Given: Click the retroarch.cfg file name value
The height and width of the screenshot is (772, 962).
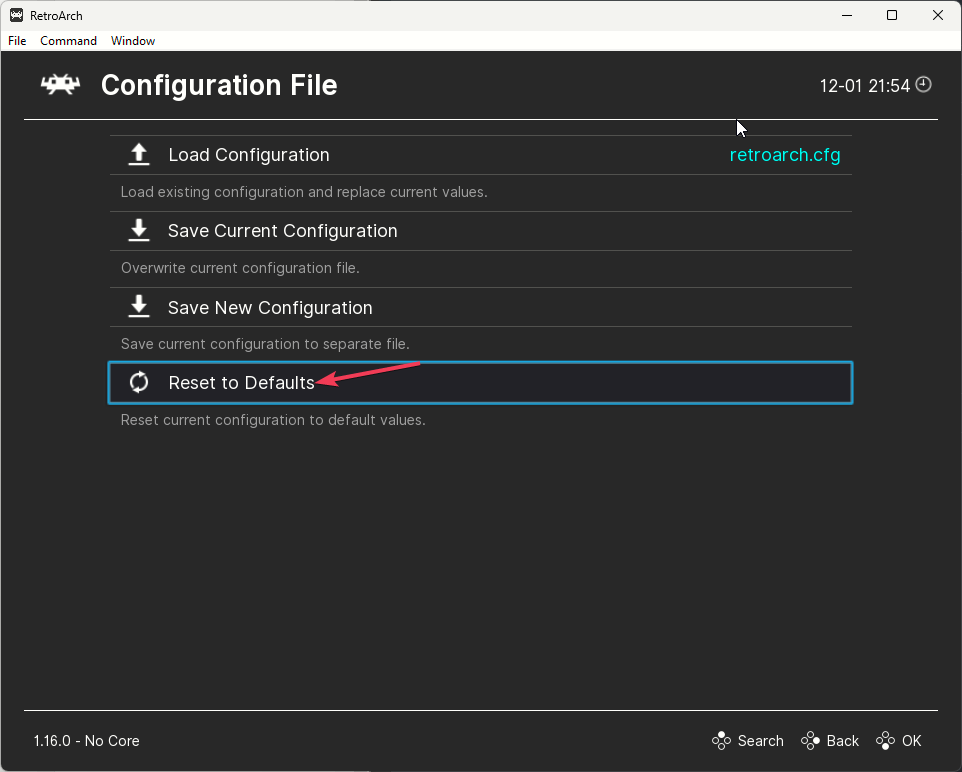Looking at the screenshot, I should pyautogui.click(x=785, y=155).
